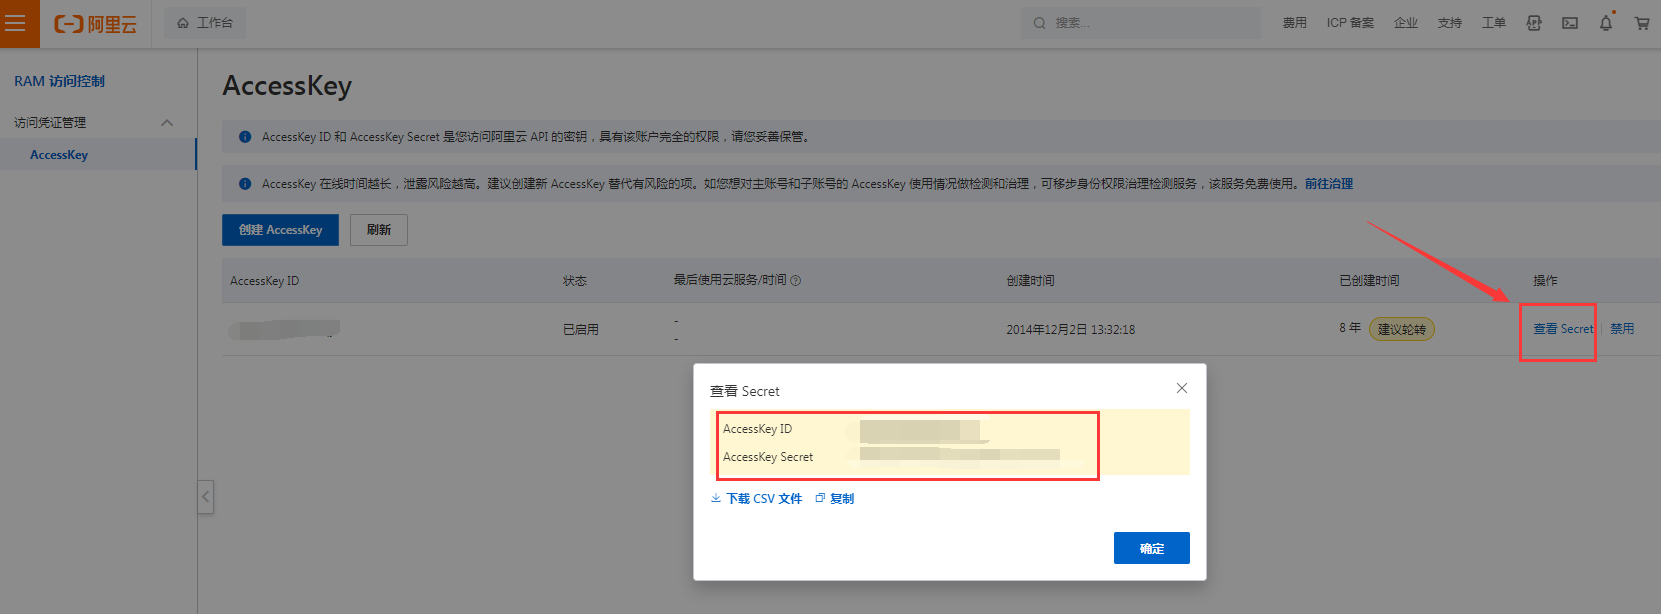Click the AccessKey Secret label in the dialog
The width and height of the screenshot is (1661, 614).
(768, 457)
